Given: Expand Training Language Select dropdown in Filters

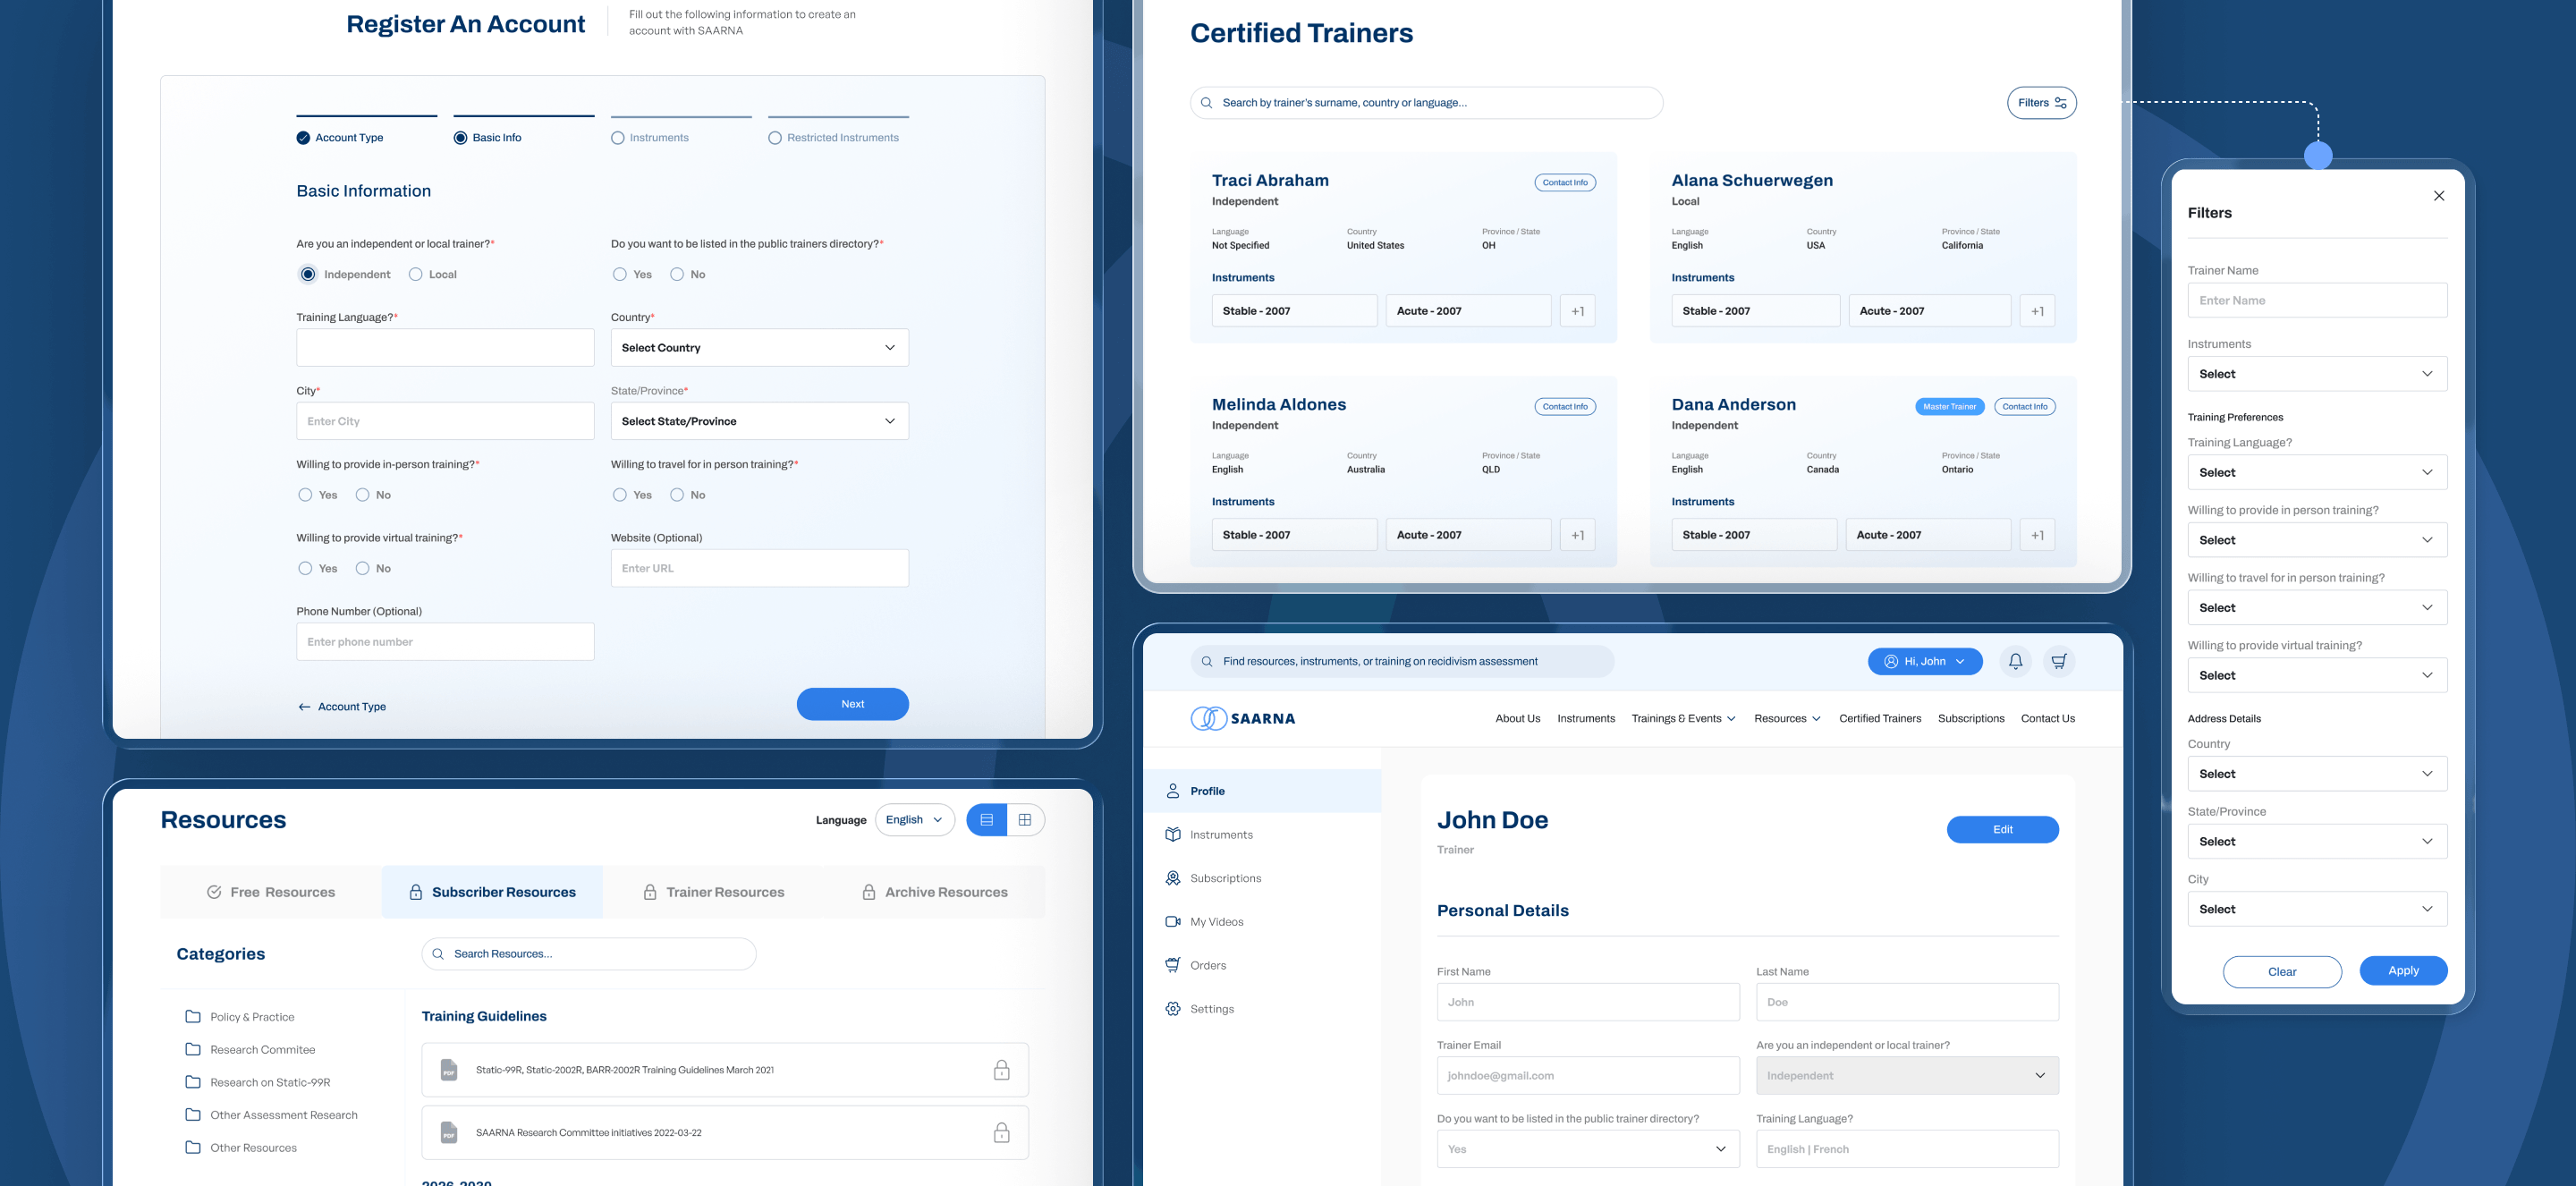Looking at the screenshot, I should click(2317, 472).
